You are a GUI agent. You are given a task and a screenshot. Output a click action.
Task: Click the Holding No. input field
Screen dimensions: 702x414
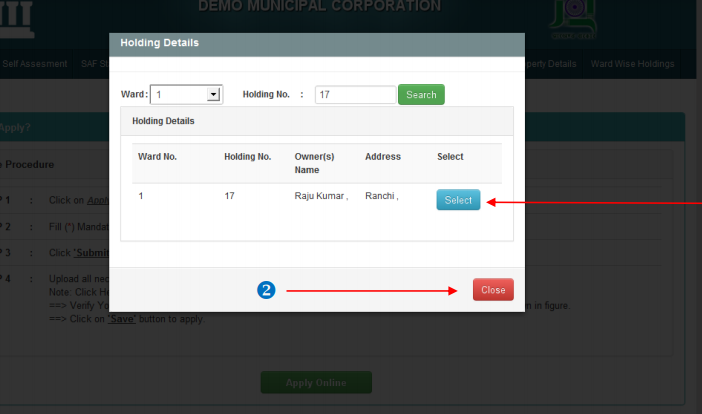click(355, 95)
